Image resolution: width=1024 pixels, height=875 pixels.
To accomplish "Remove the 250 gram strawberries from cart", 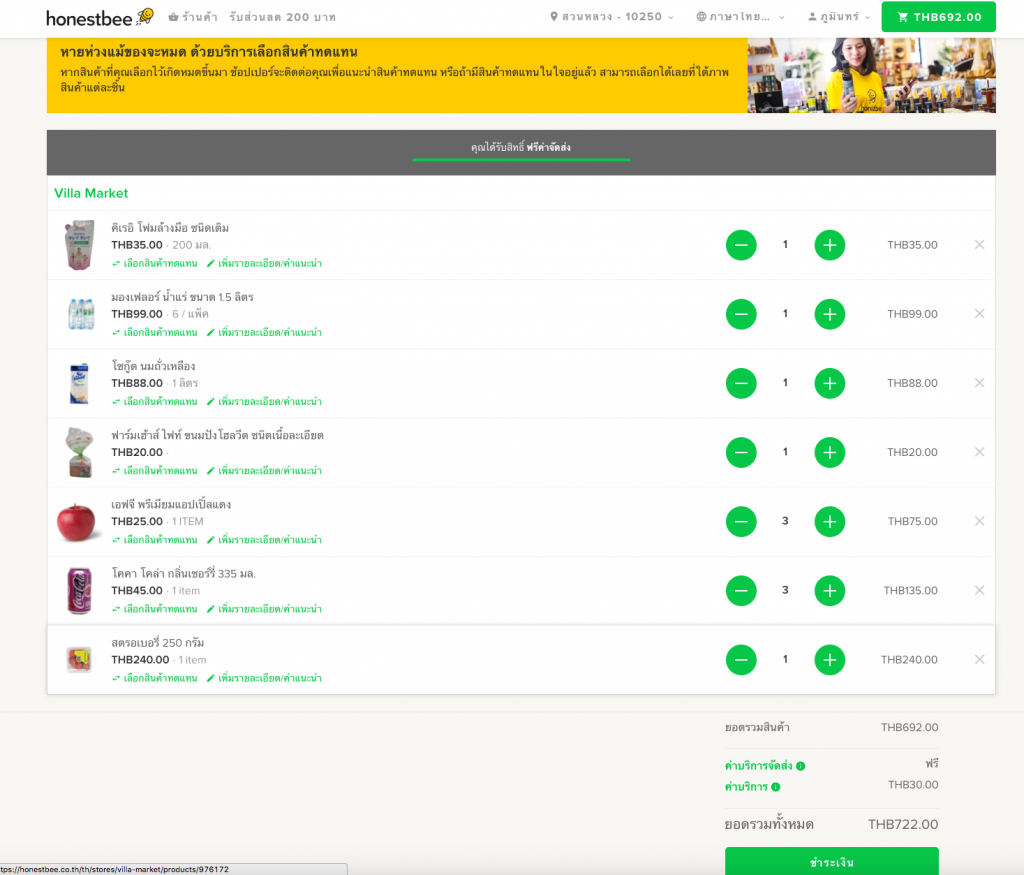I will click(979, 659).
